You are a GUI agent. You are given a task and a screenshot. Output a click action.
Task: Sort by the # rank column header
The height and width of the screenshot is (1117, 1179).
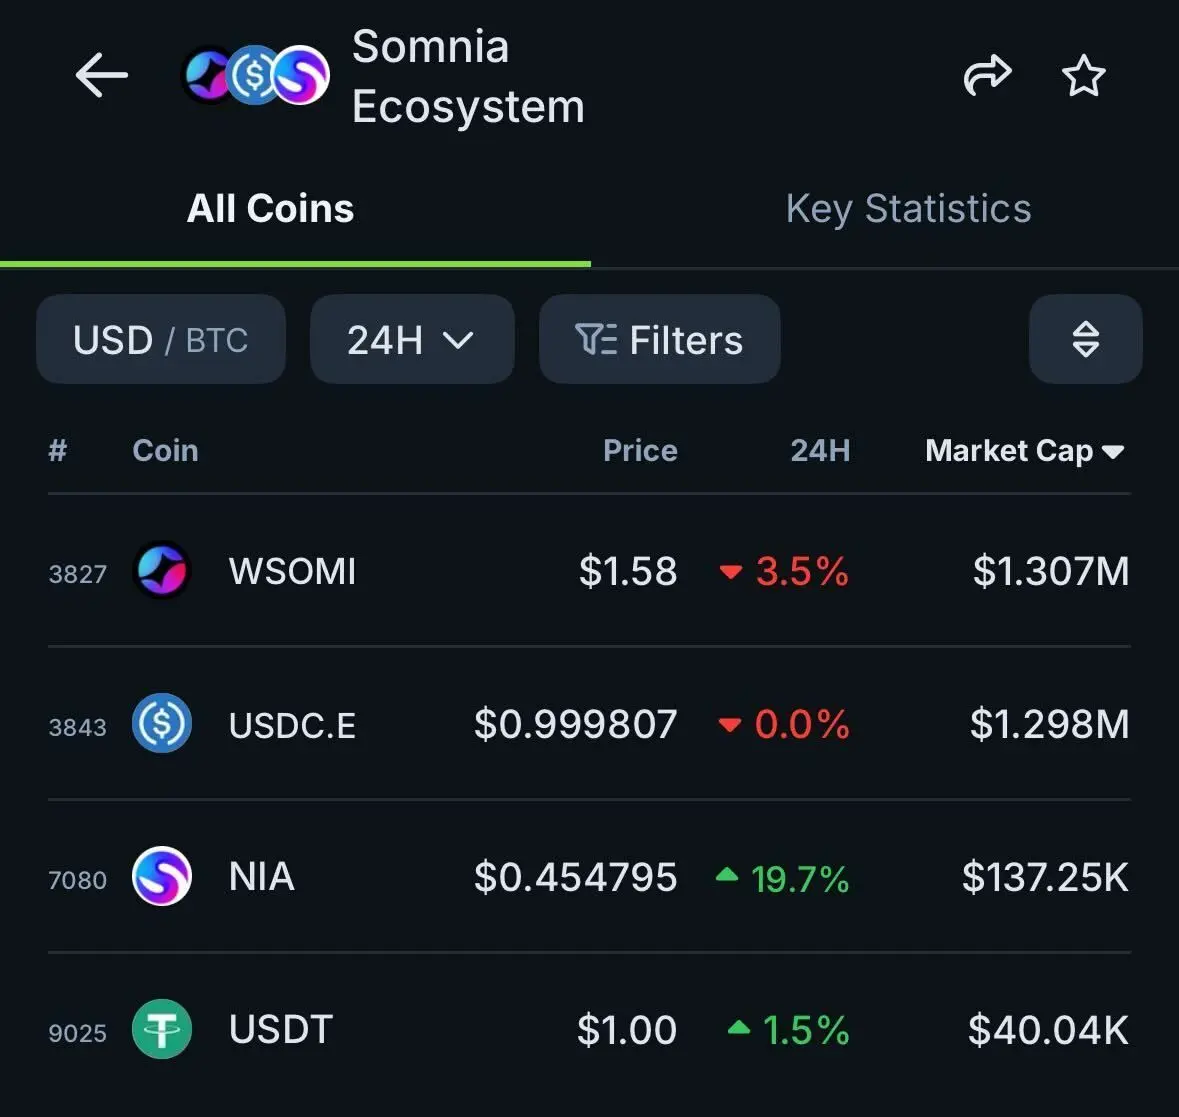[x=58, y=451]
